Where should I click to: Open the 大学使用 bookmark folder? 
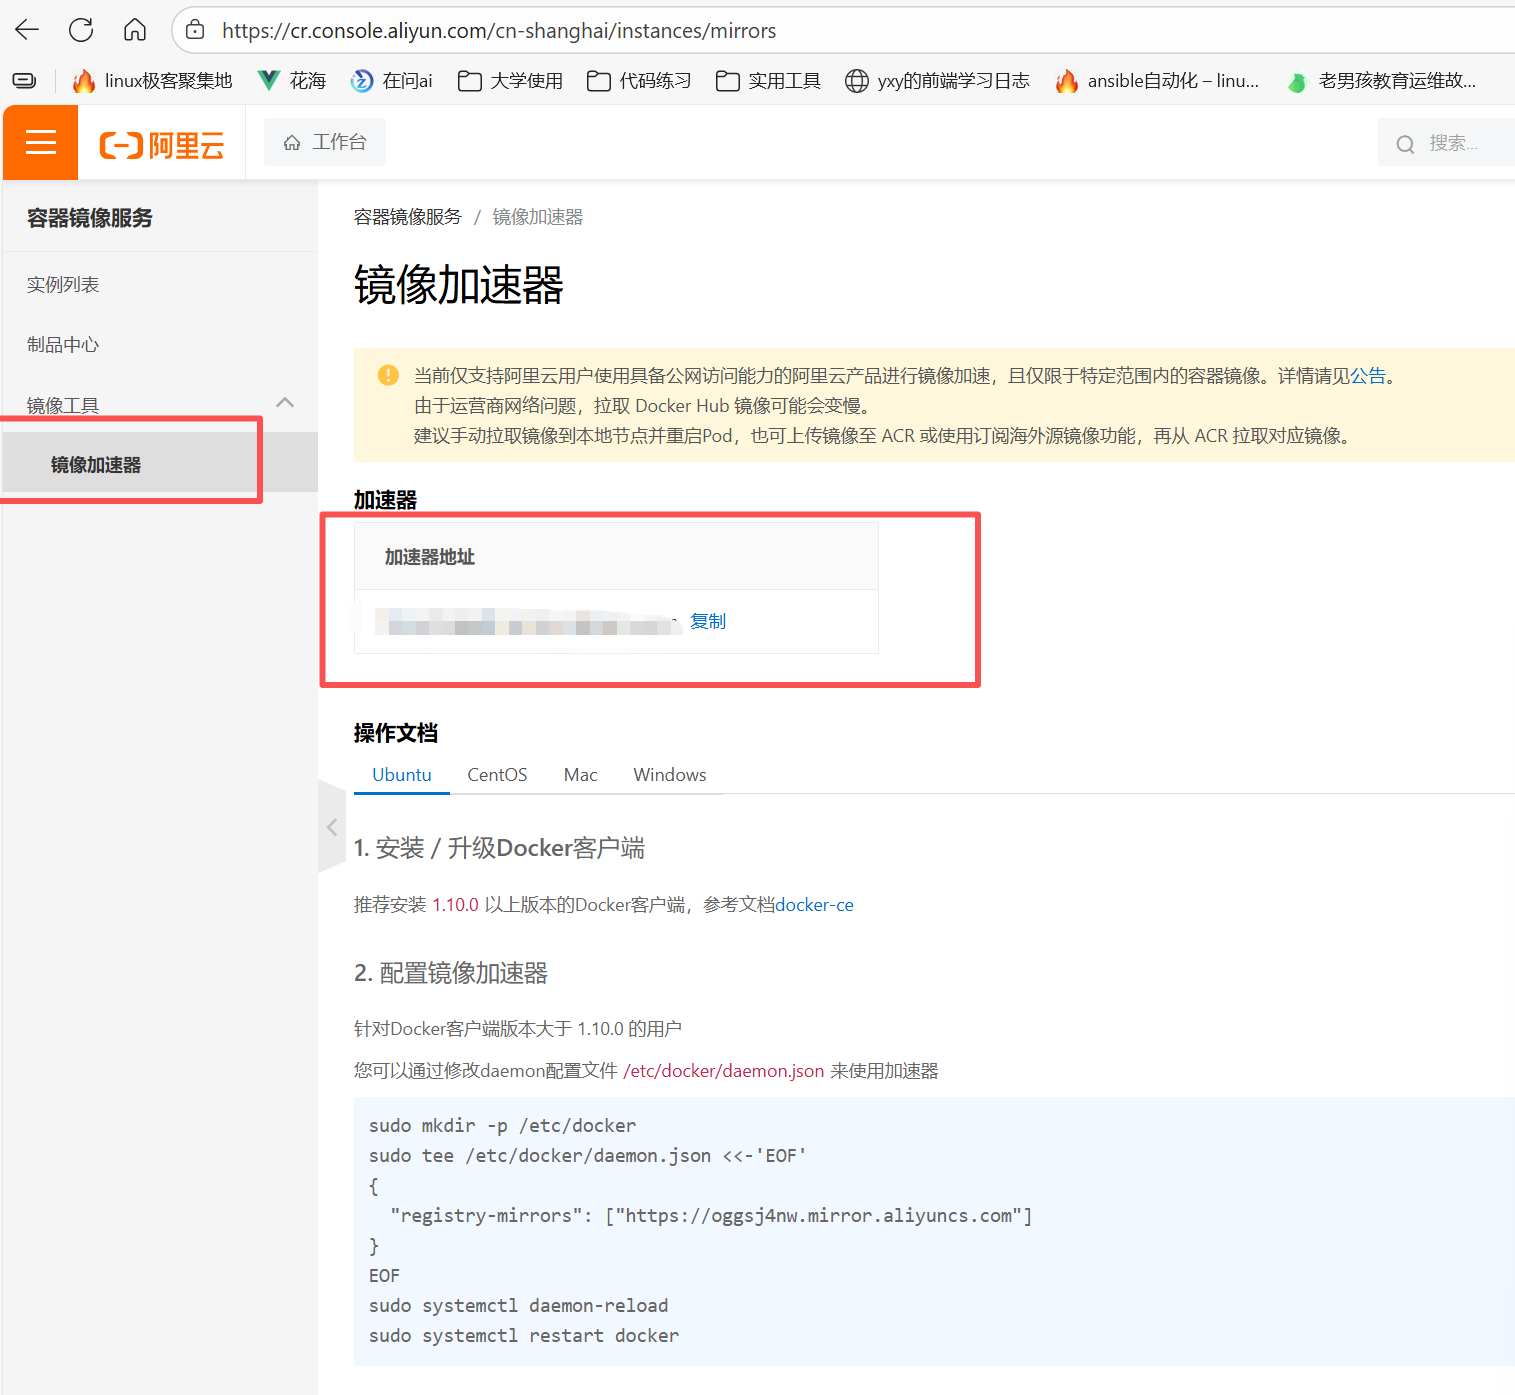(x=510, y=81)
